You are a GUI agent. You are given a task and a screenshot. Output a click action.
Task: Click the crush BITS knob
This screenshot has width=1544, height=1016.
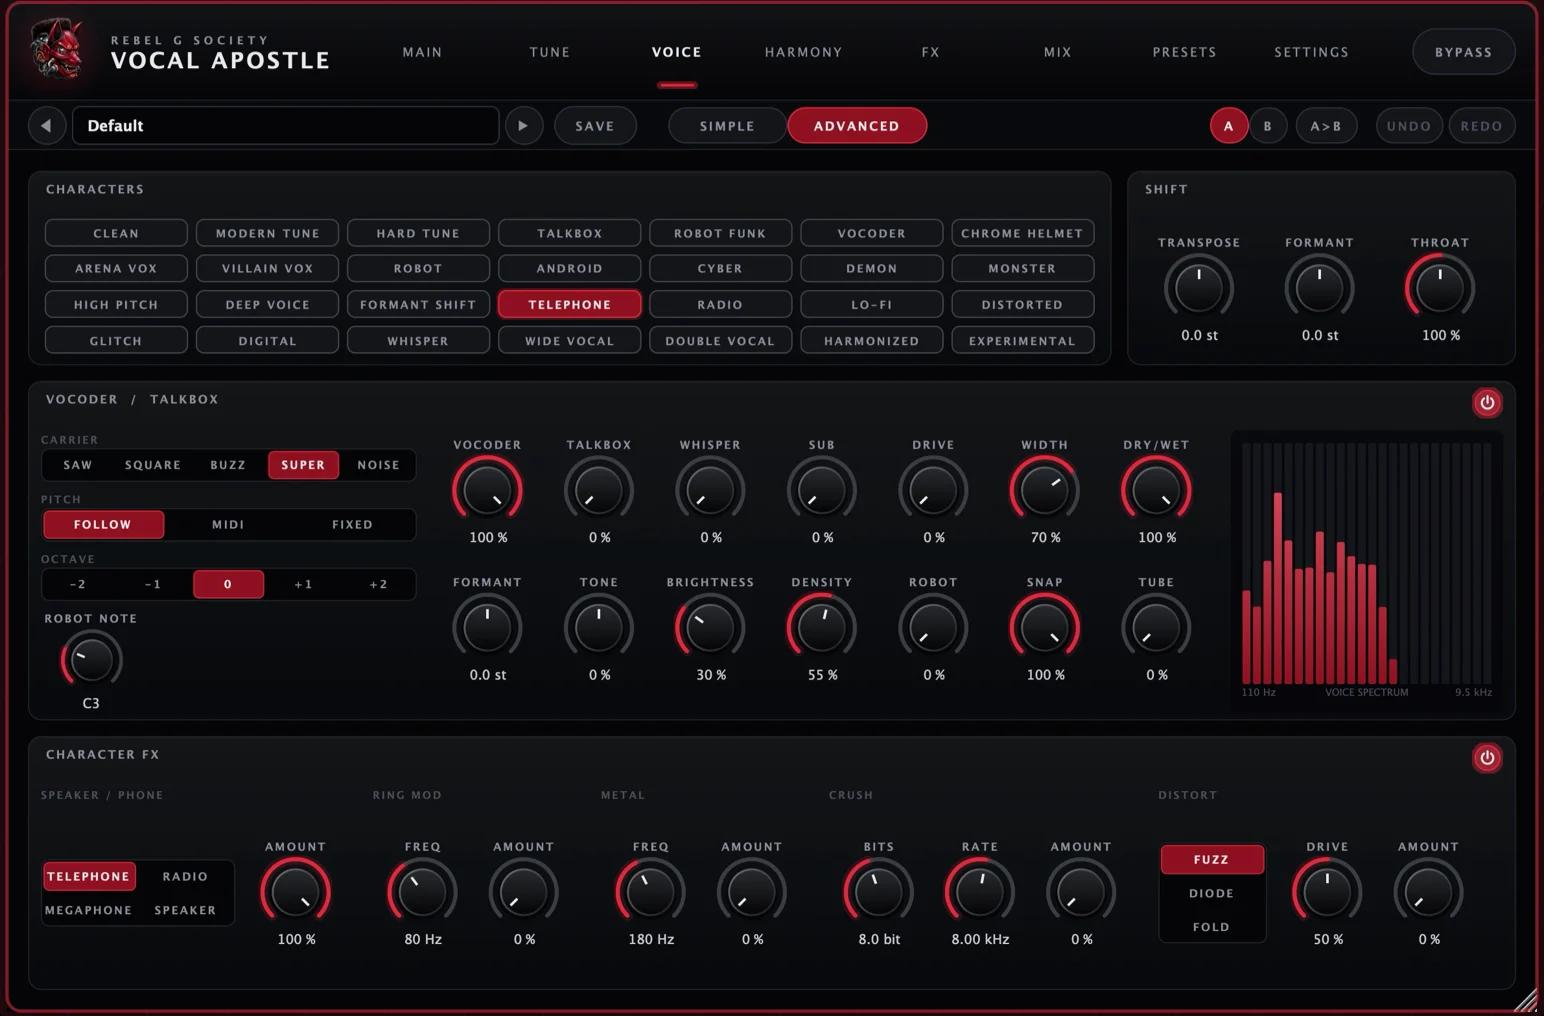(x=879, y=893)
